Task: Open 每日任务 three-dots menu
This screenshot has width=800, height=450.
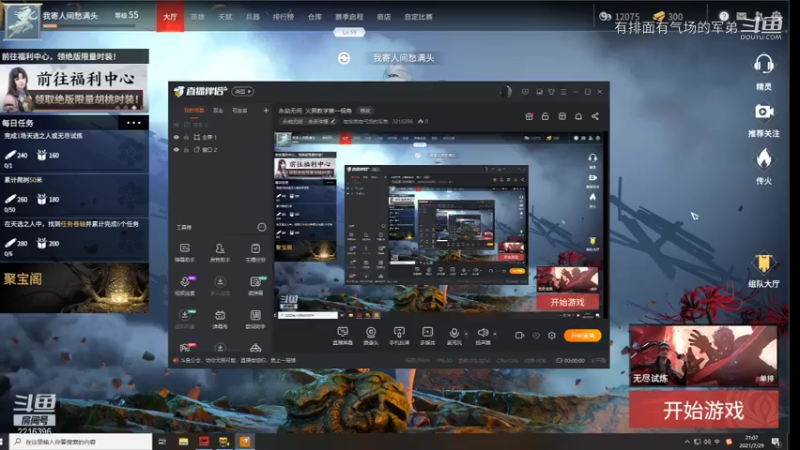Action: tap(134, 123)
